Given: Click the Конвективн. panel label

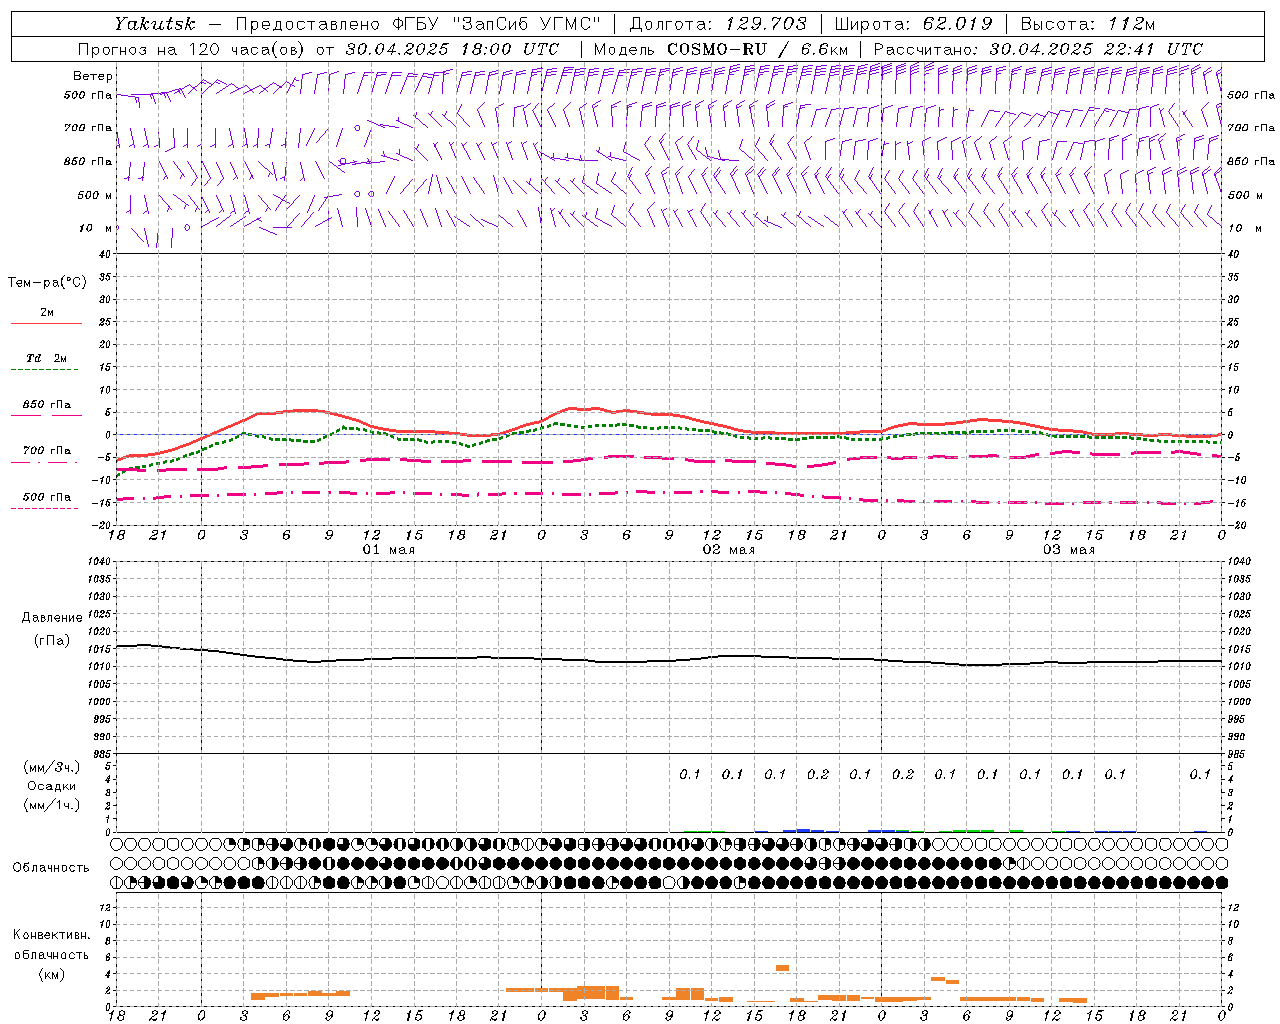Looking at the screenshot, I should 51,935.
